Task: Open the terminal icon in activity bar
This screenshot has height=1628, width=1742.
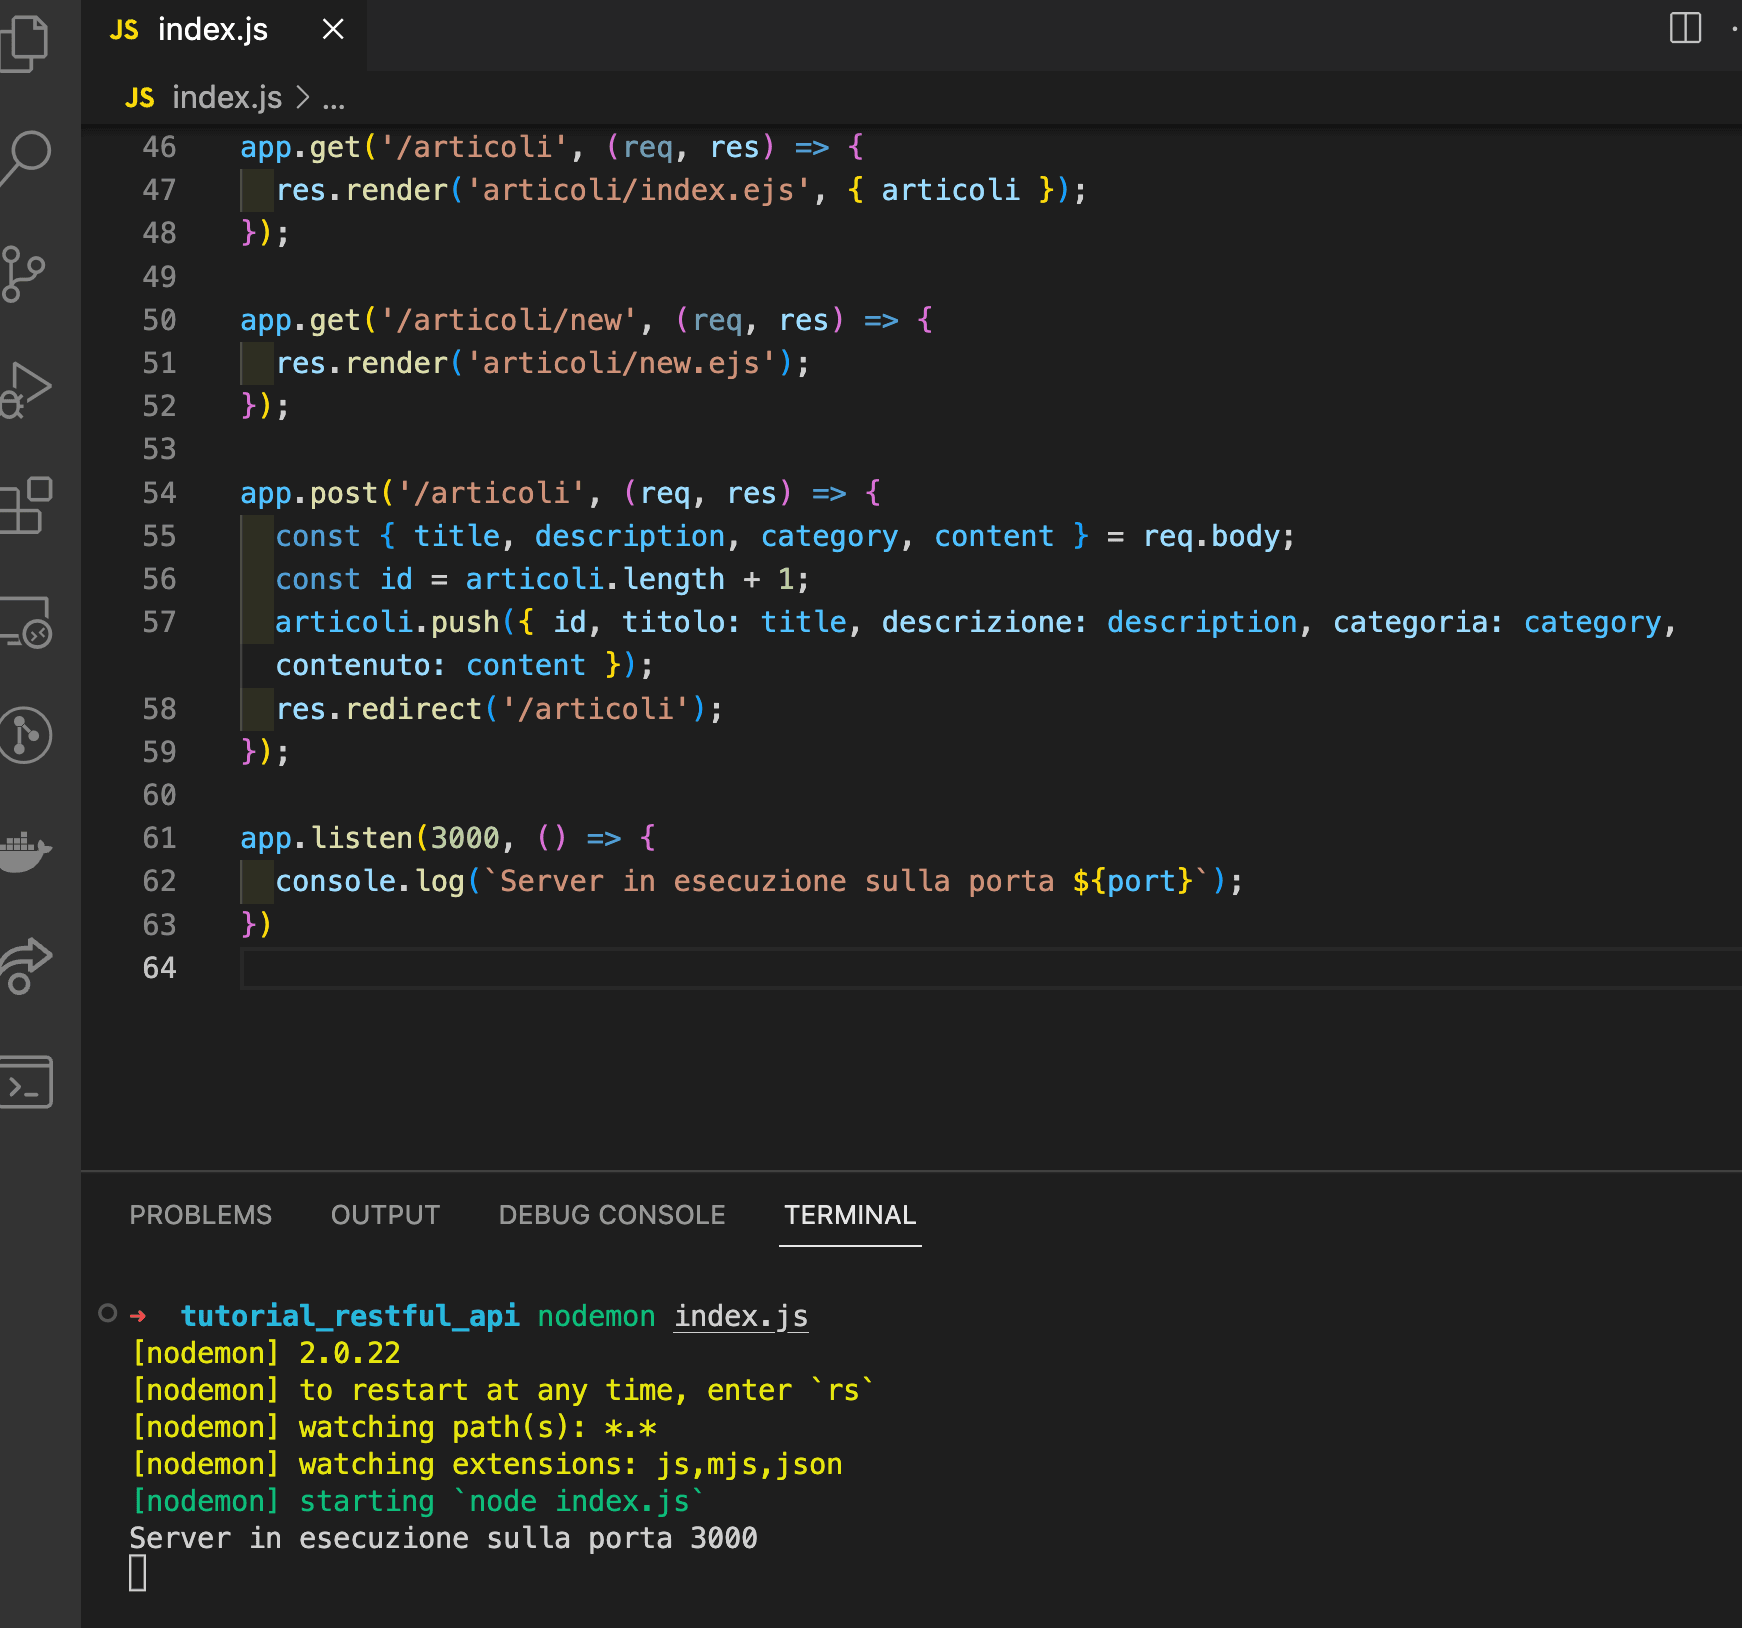Action: pyautogui.click(x=26, y=1082)
